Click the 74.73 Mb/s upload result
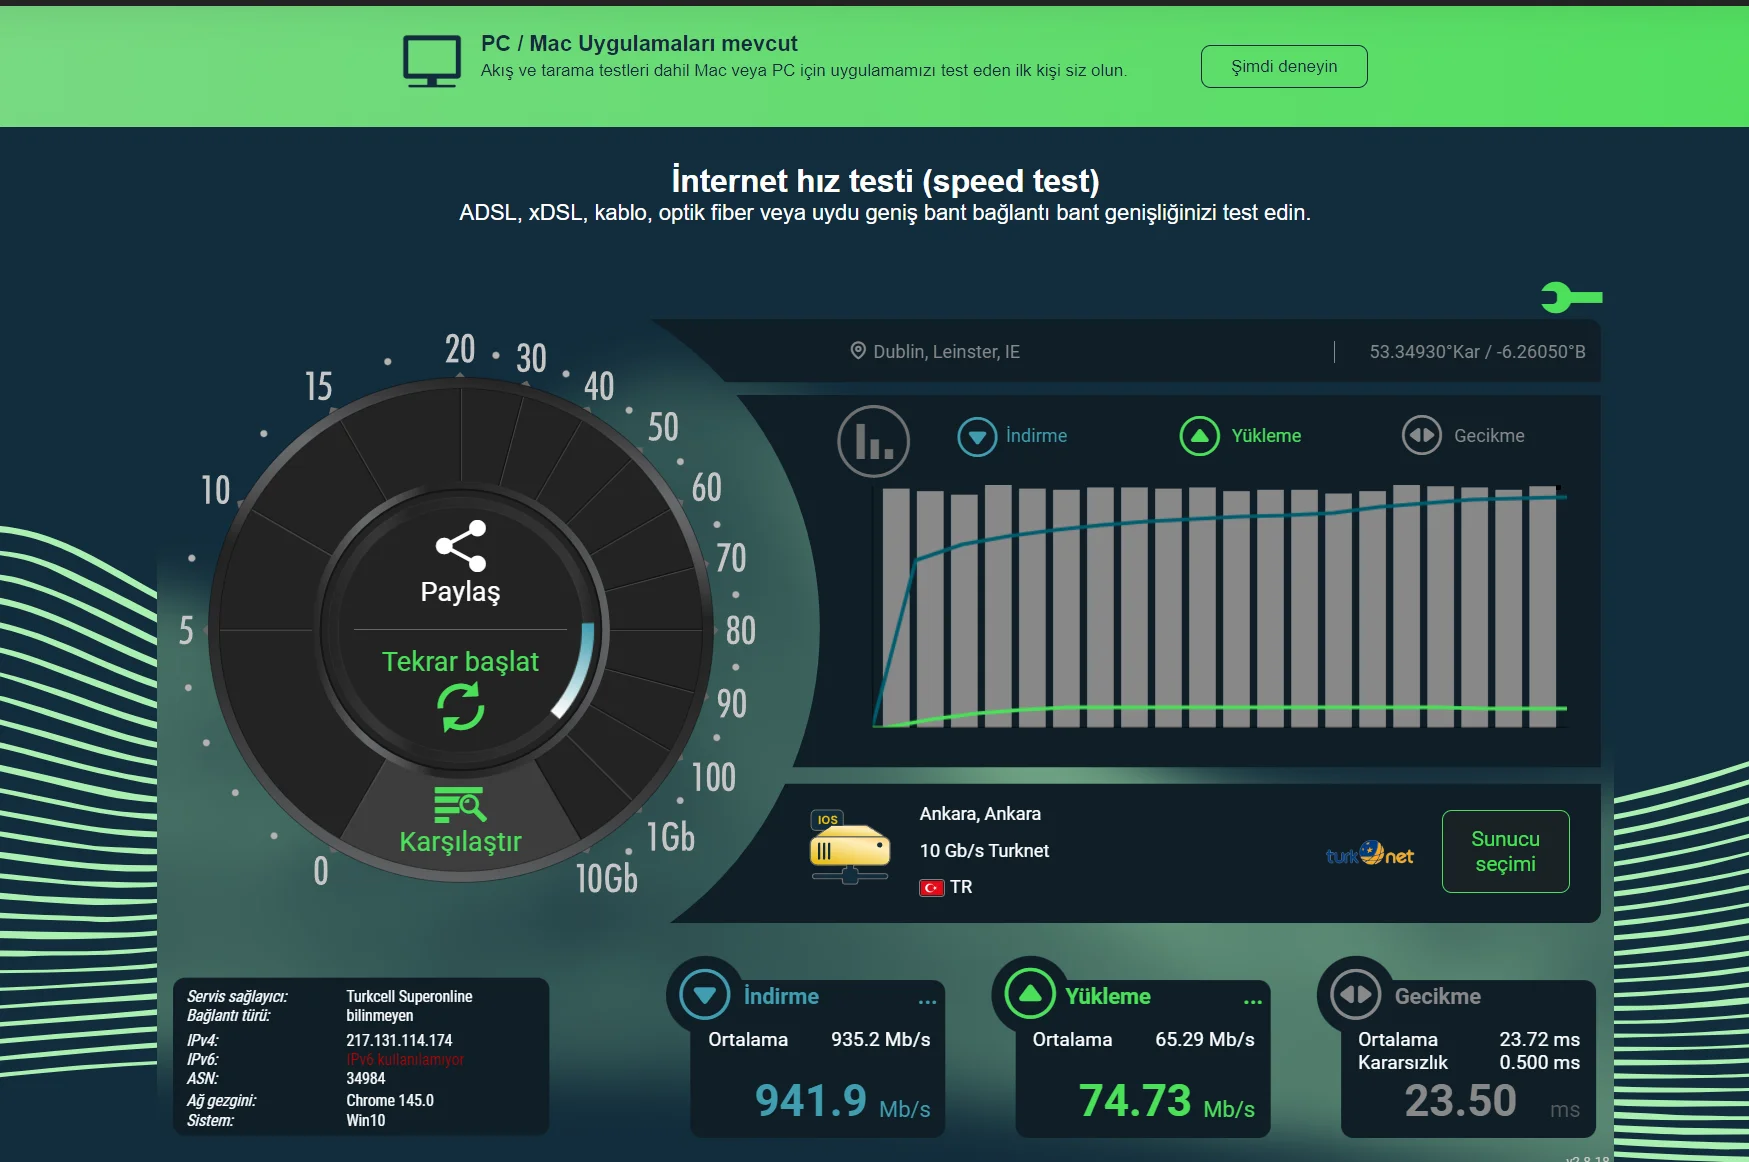The width and height of the screenshot is (1749, 1162). coord(1167,1101)
